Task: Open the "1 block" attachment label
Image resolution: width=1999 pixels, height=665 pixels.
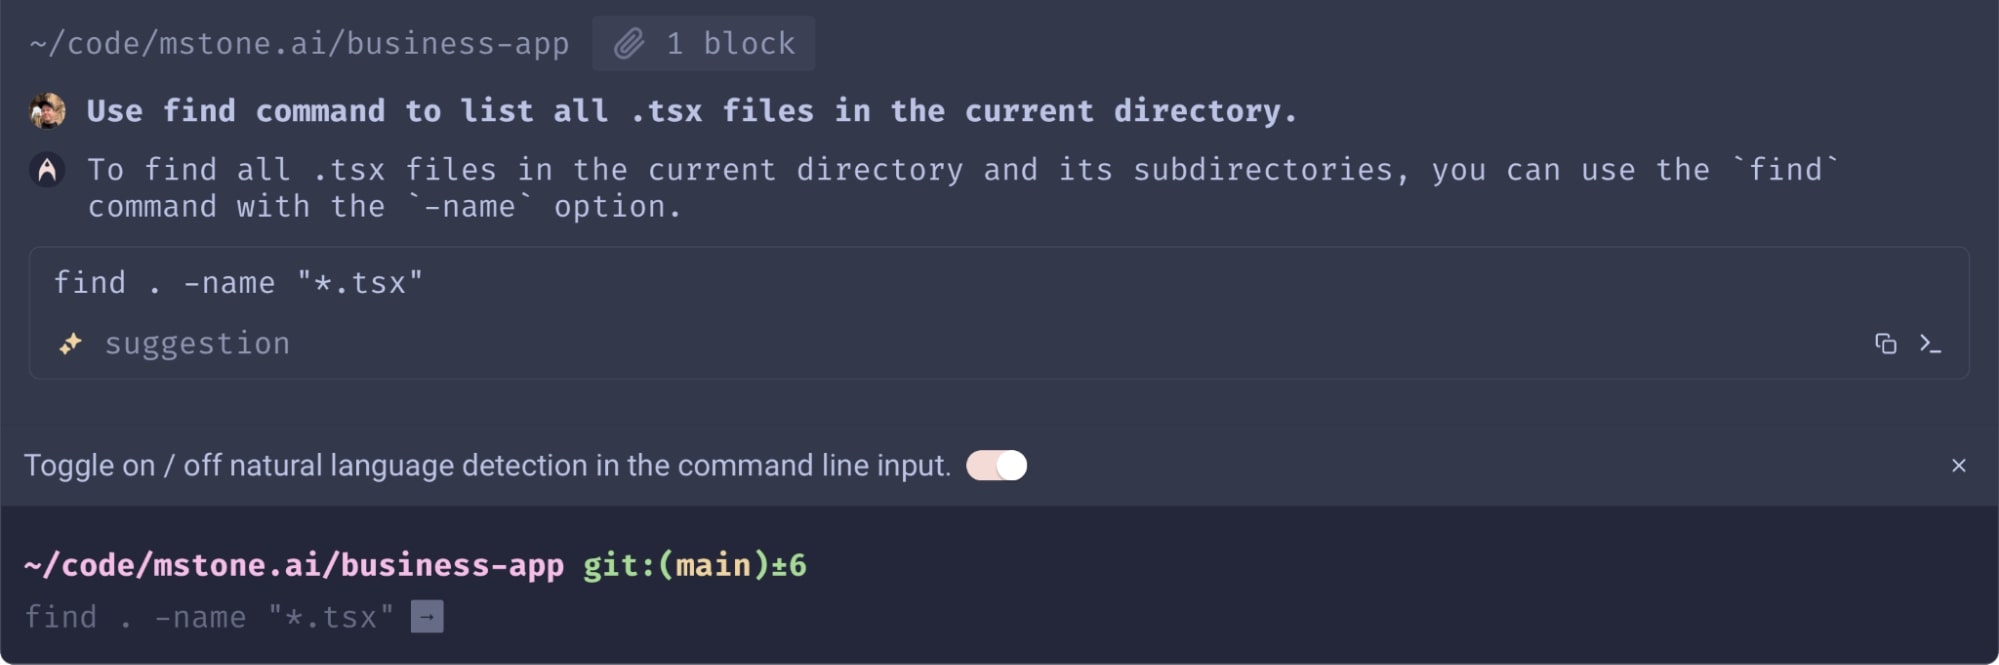Action: [730, 44]
